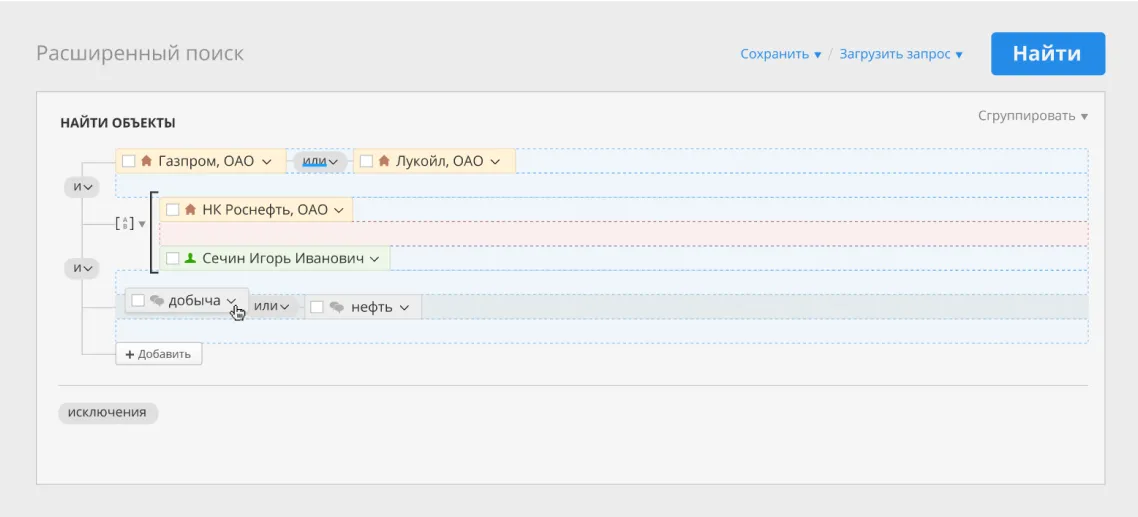
Task: Click the Газпром, ОАО label text
Action: click(x=206, y=161)
